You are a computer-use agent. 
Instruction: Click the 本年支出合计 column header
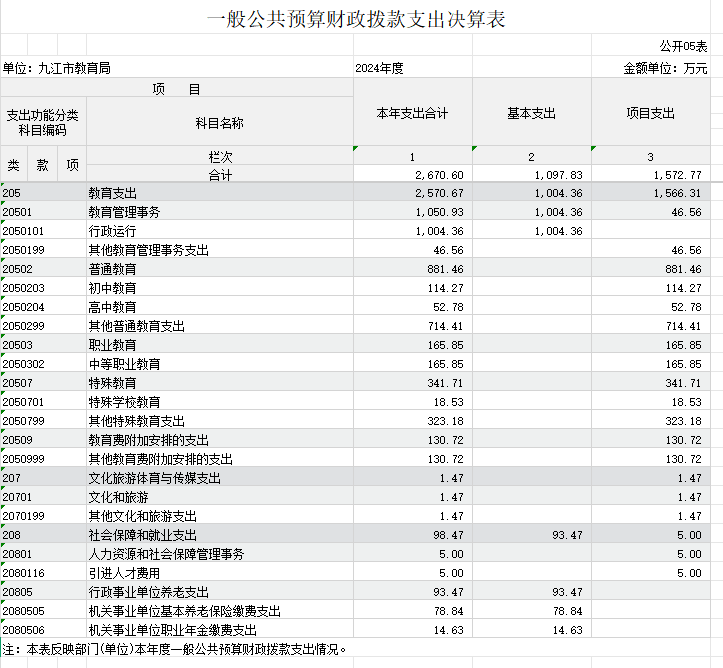point(412,113)
